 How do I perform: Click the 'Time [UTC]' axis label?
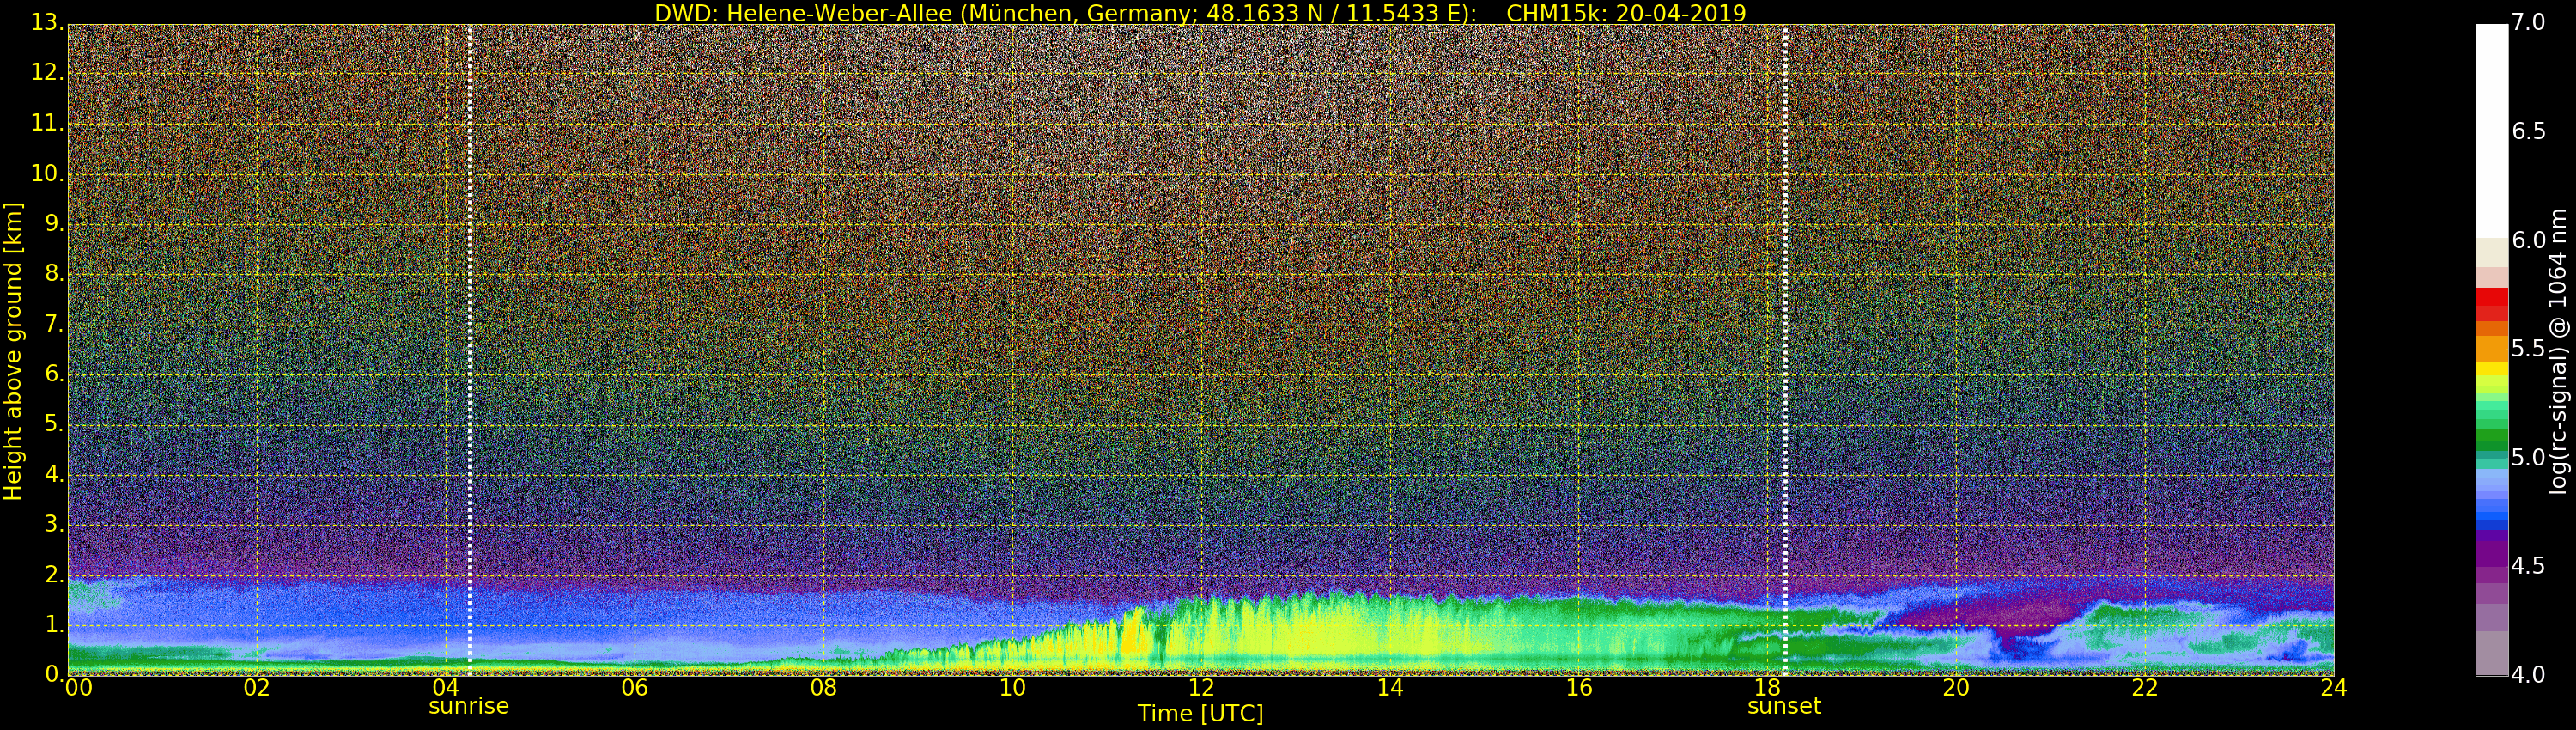[1200, 714]
